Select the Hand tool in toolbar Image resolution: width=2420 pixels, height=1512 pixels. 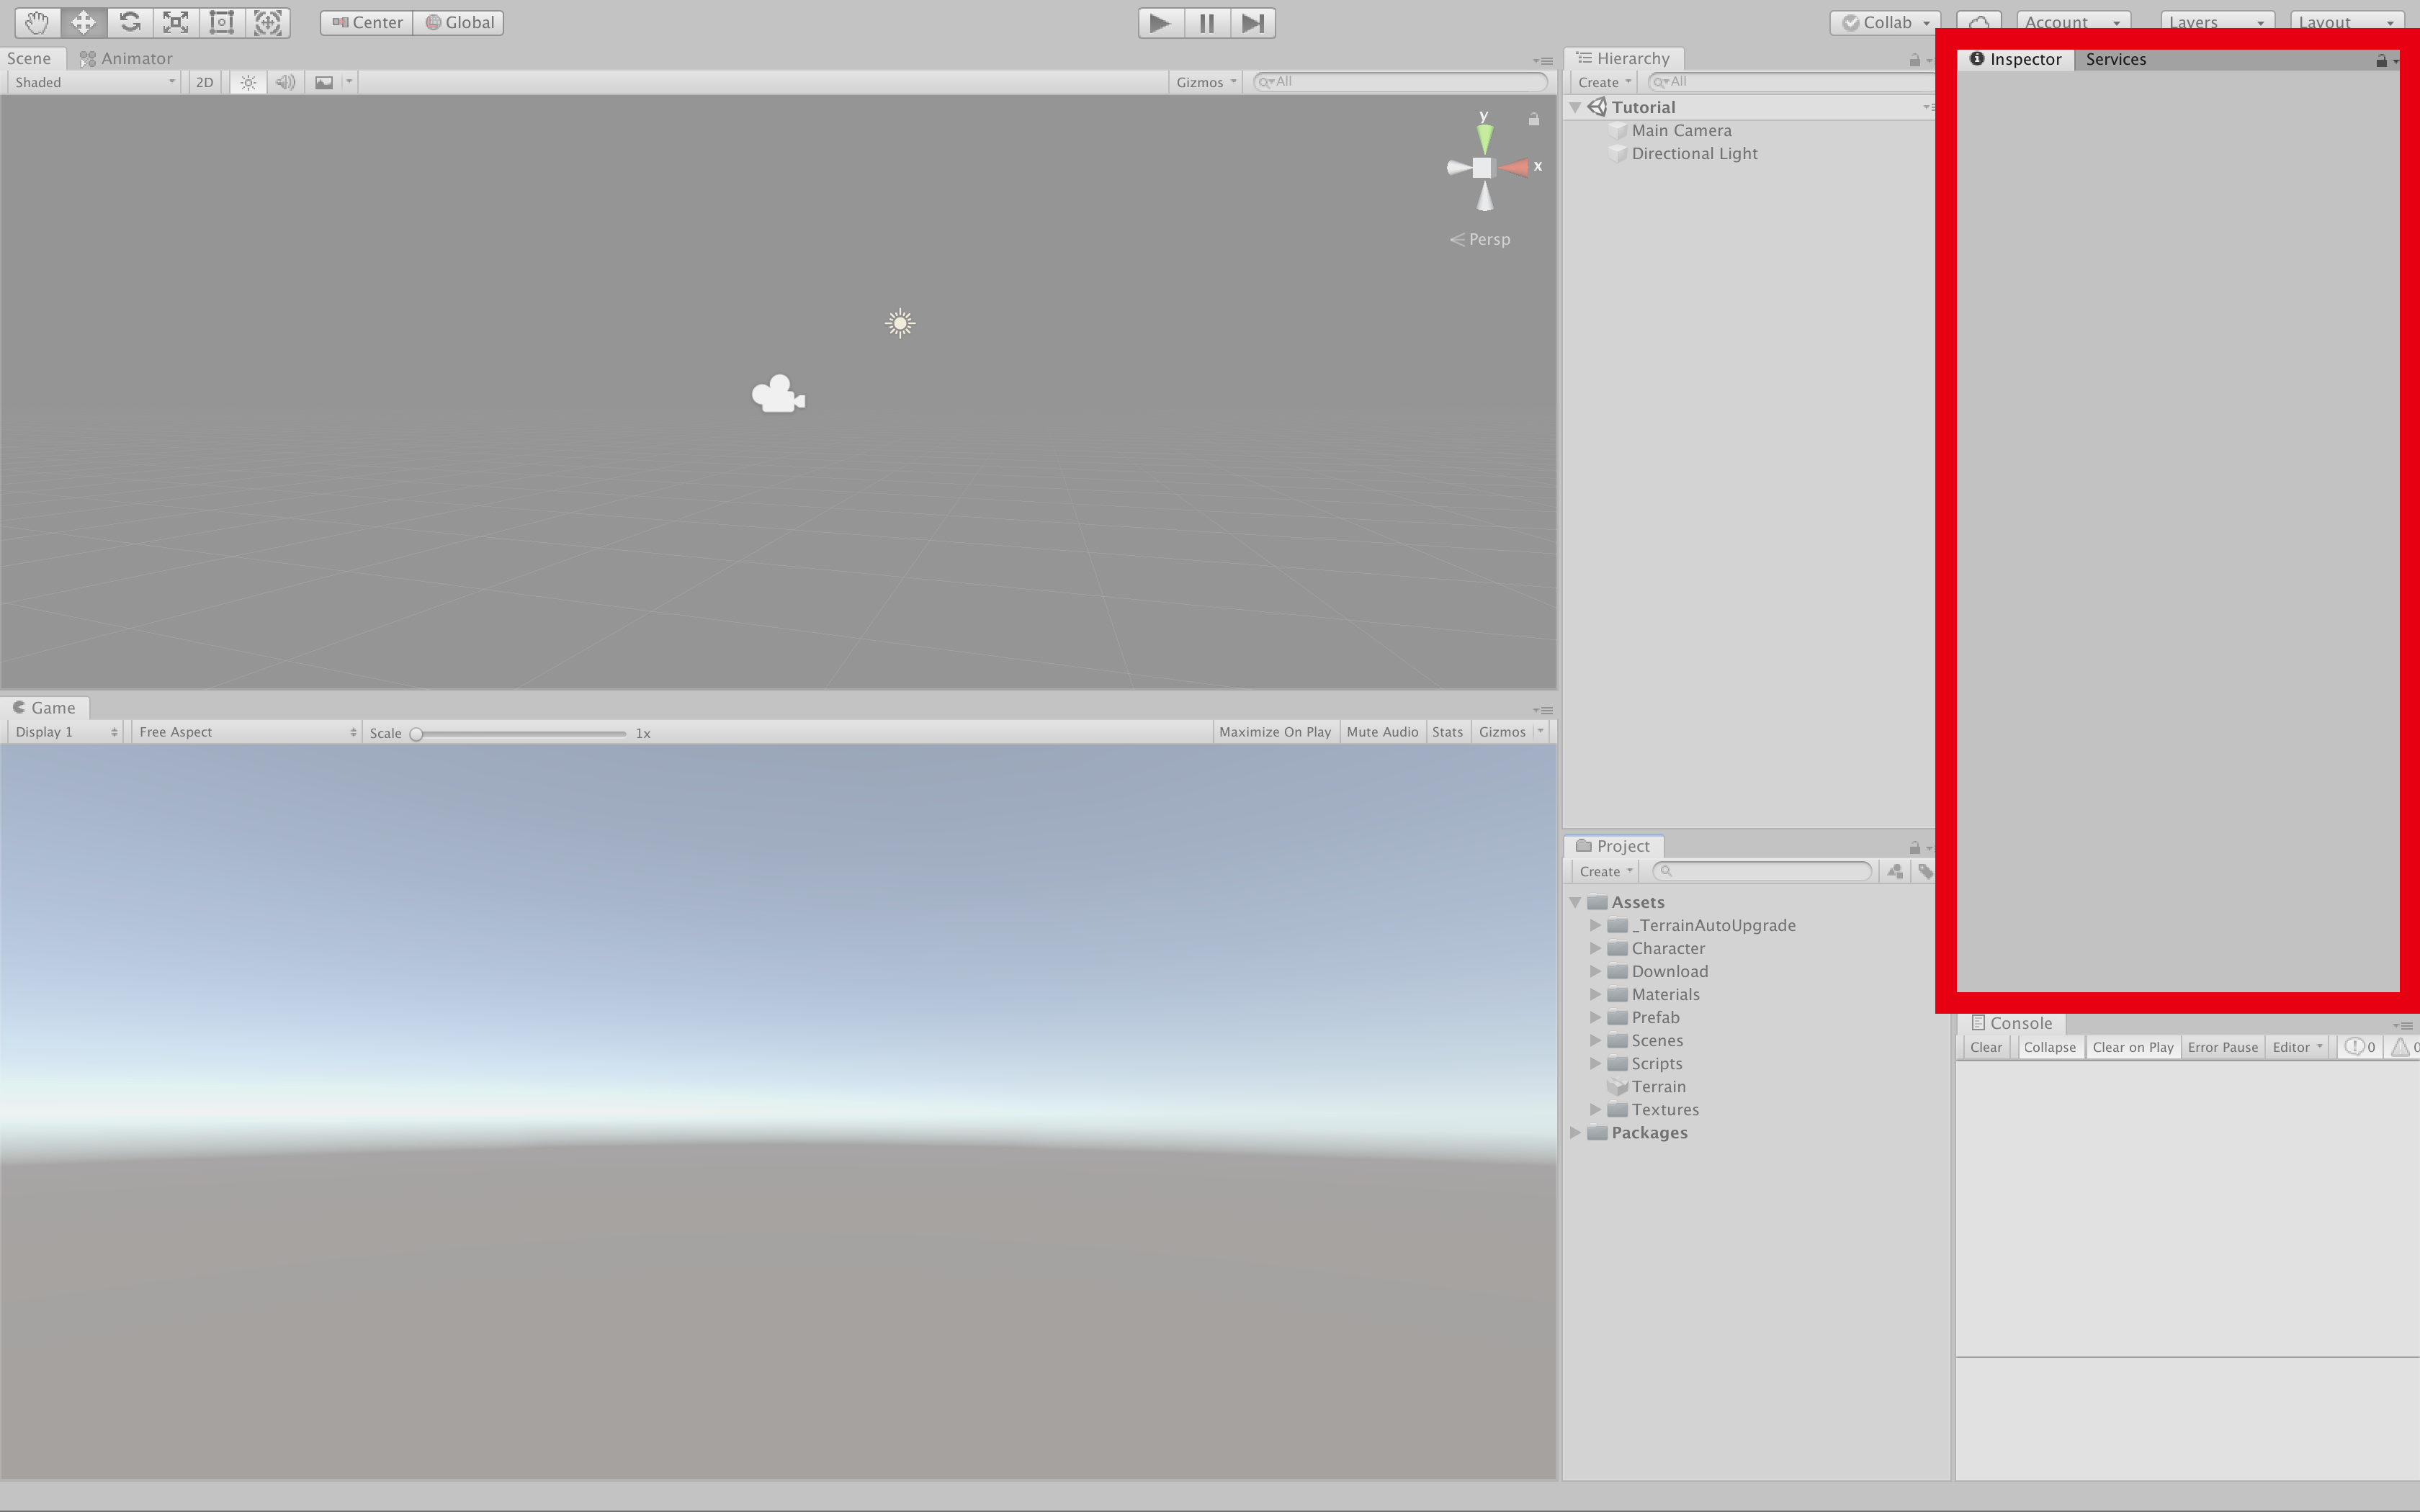pos(37,22)
